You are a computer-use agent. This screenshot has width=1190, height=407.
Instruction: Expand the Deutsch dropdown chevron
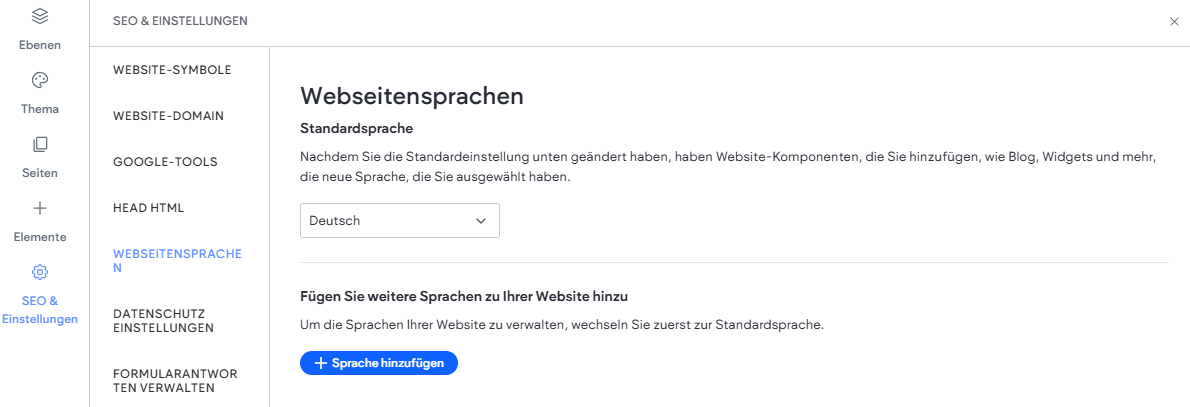click(480, 221)
